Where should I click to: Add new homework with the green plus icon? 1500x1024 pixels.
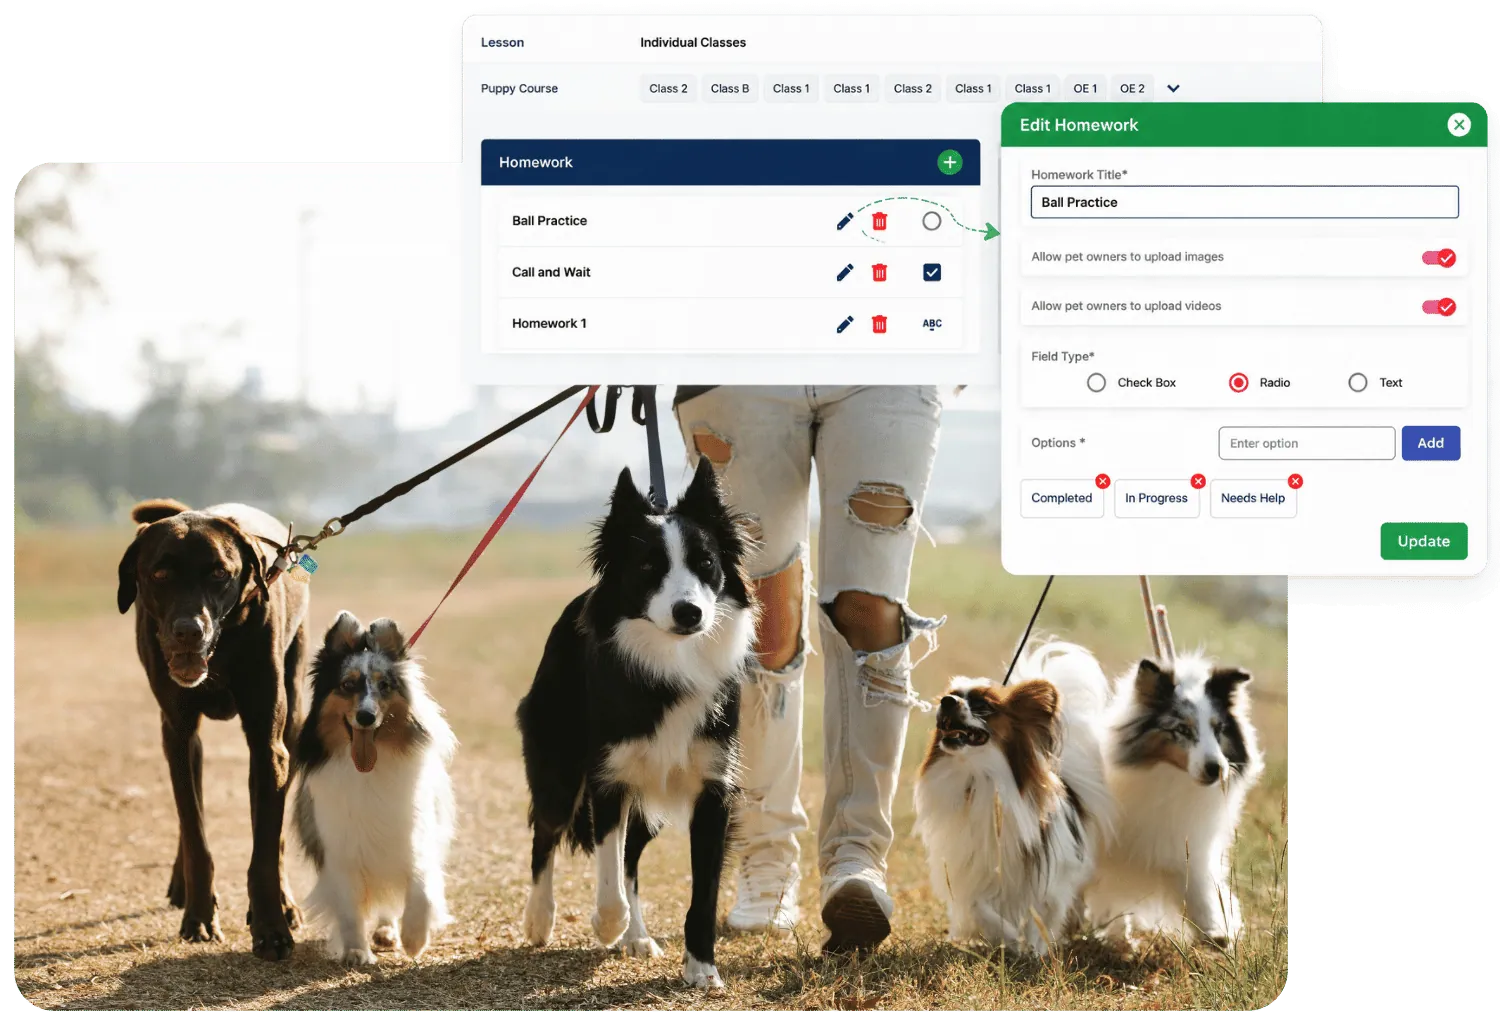click(949, 162)
